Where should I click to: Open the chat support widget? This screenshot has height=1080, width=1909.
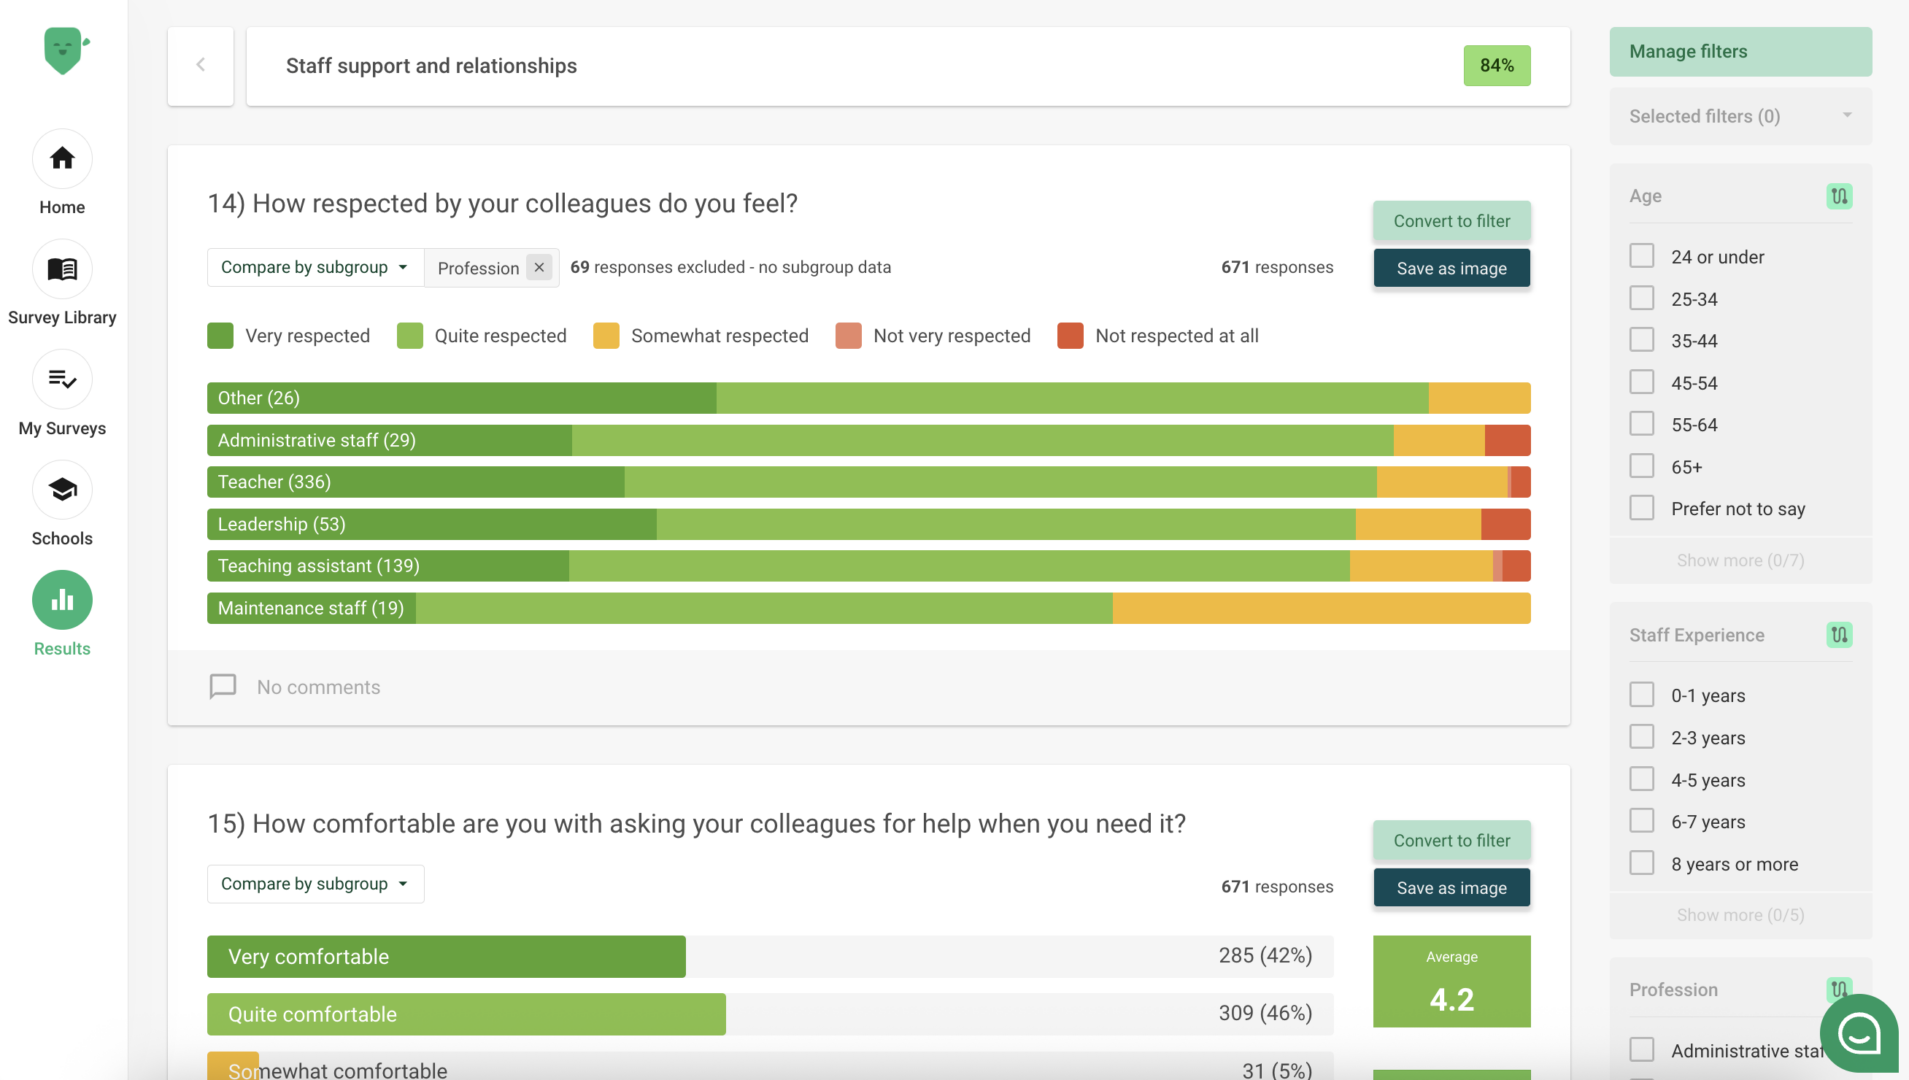[1858, 1033]
